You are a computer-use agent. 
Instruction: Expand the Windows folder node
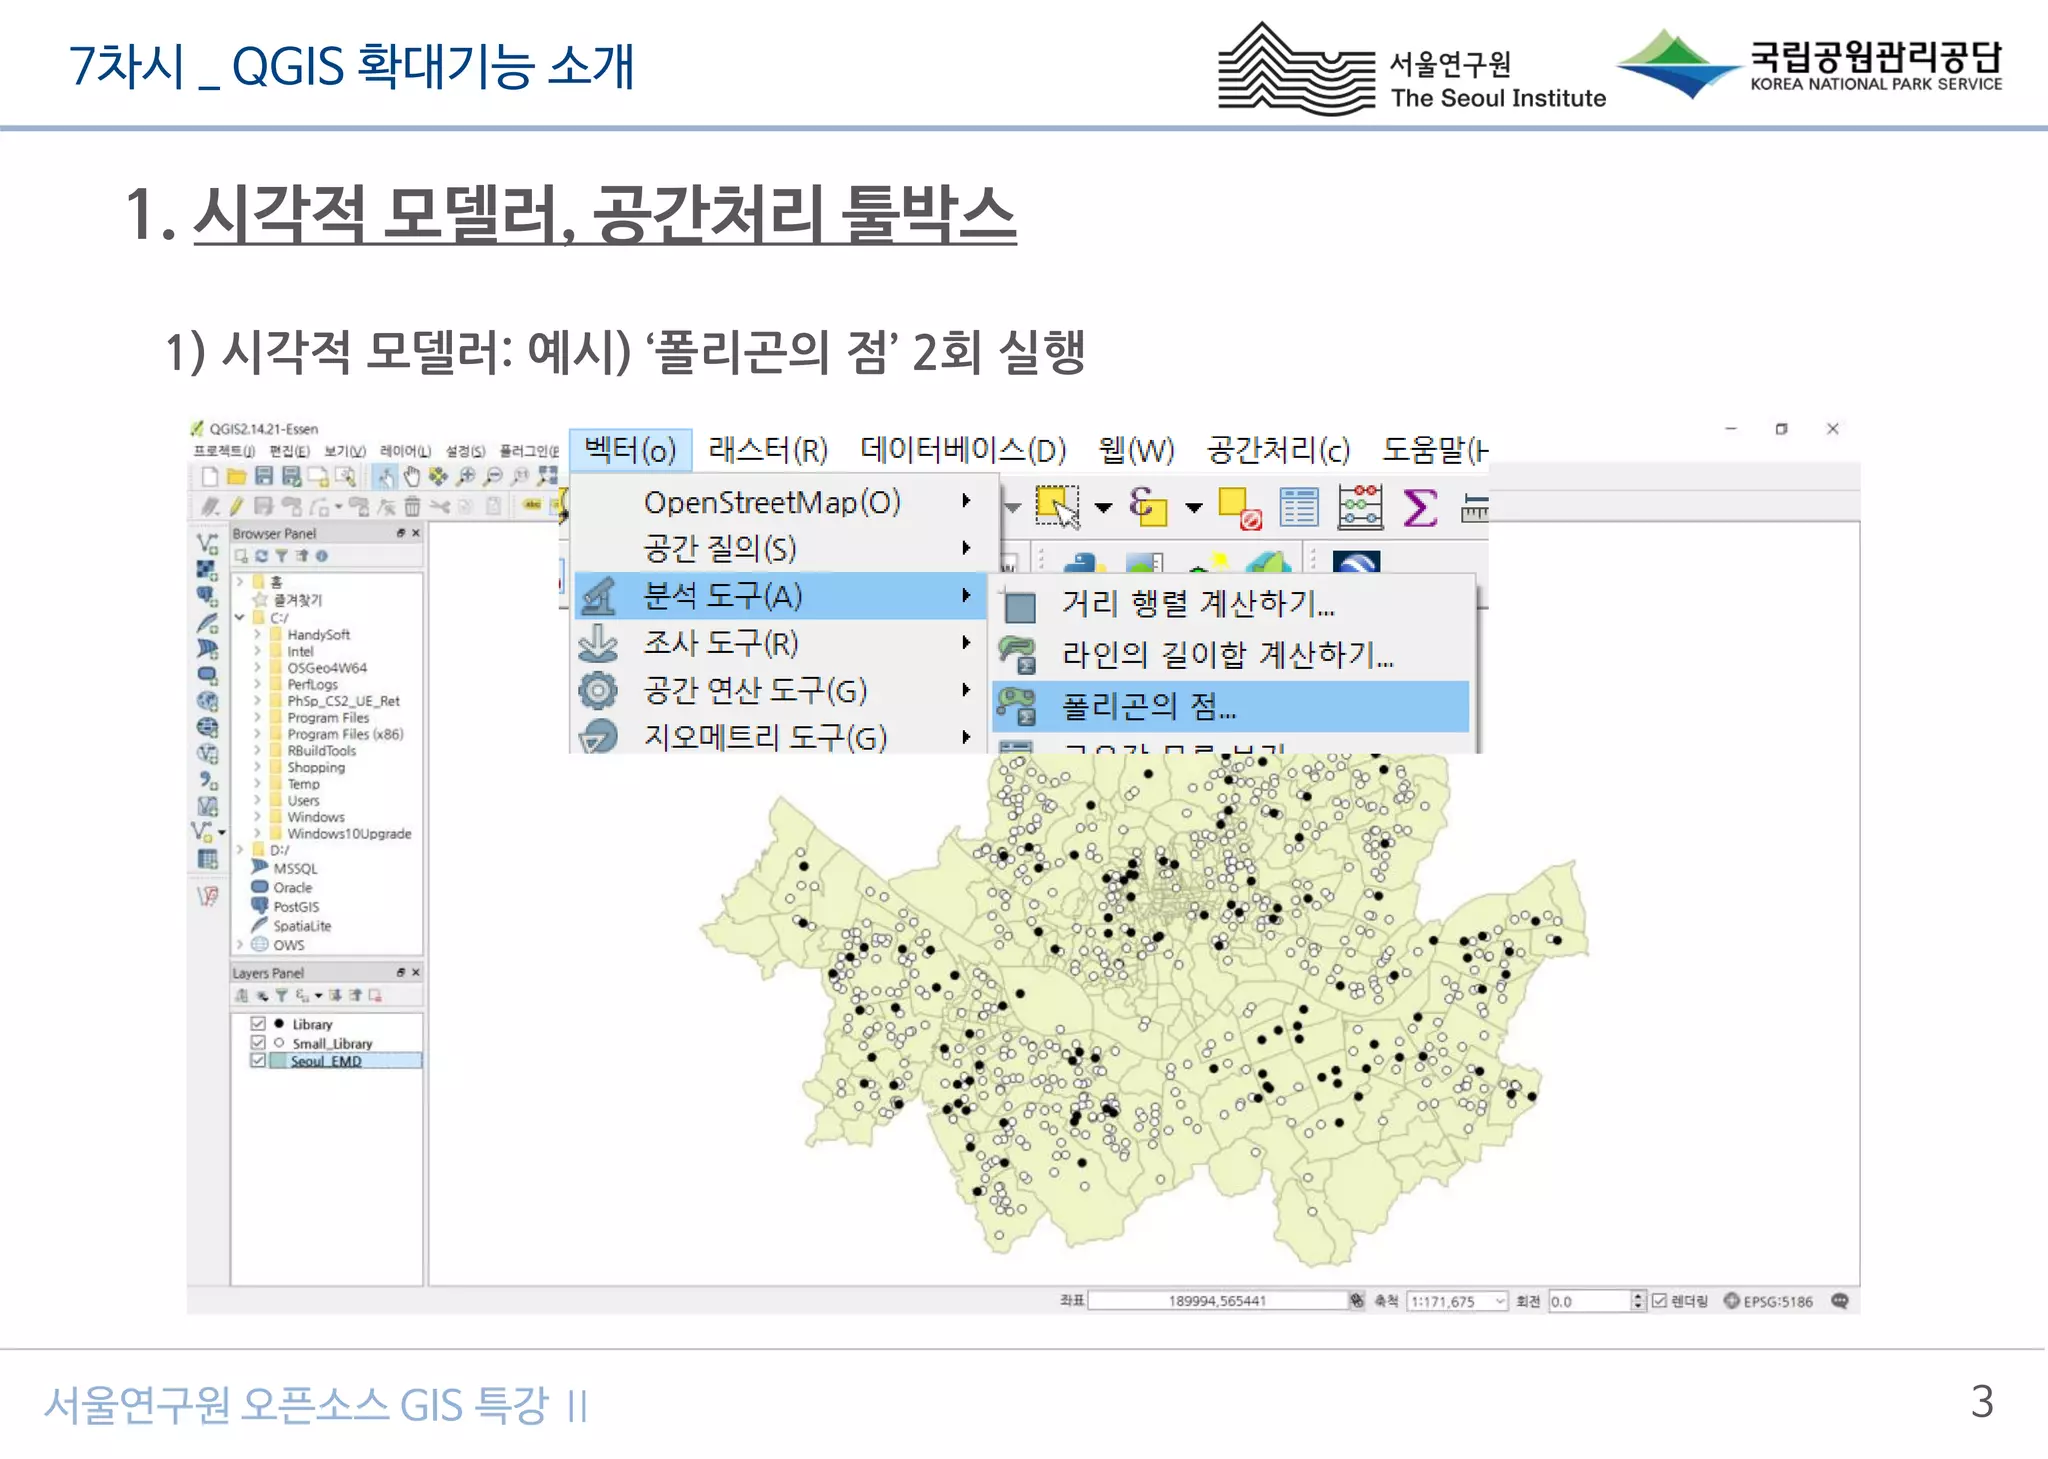[x=257, y=817]
